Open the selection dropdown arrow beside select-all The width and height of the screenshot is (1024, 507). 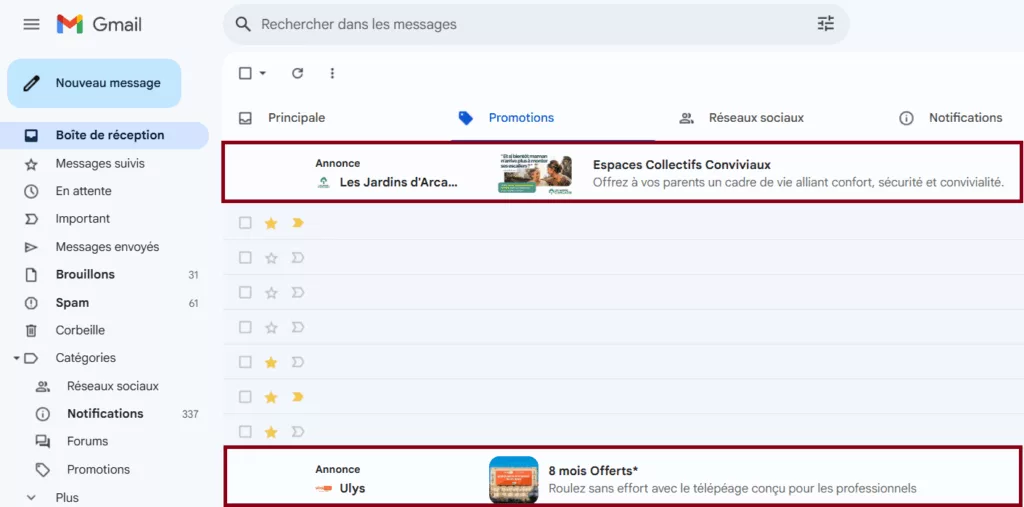point(263,73)
